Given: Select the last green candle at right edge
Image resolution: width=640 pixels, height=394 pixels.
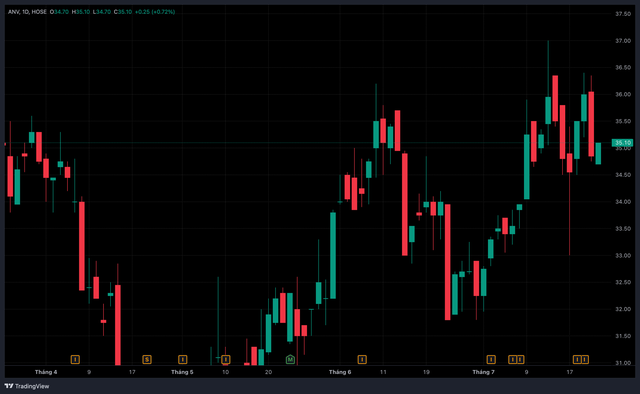Looking at the screenshot, I should [598, 154].
